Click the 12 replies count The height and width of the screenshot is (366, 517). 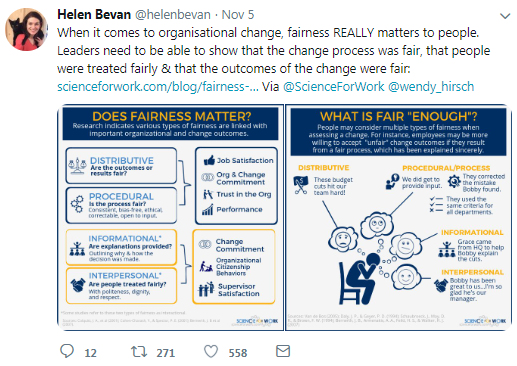point(90,353)
